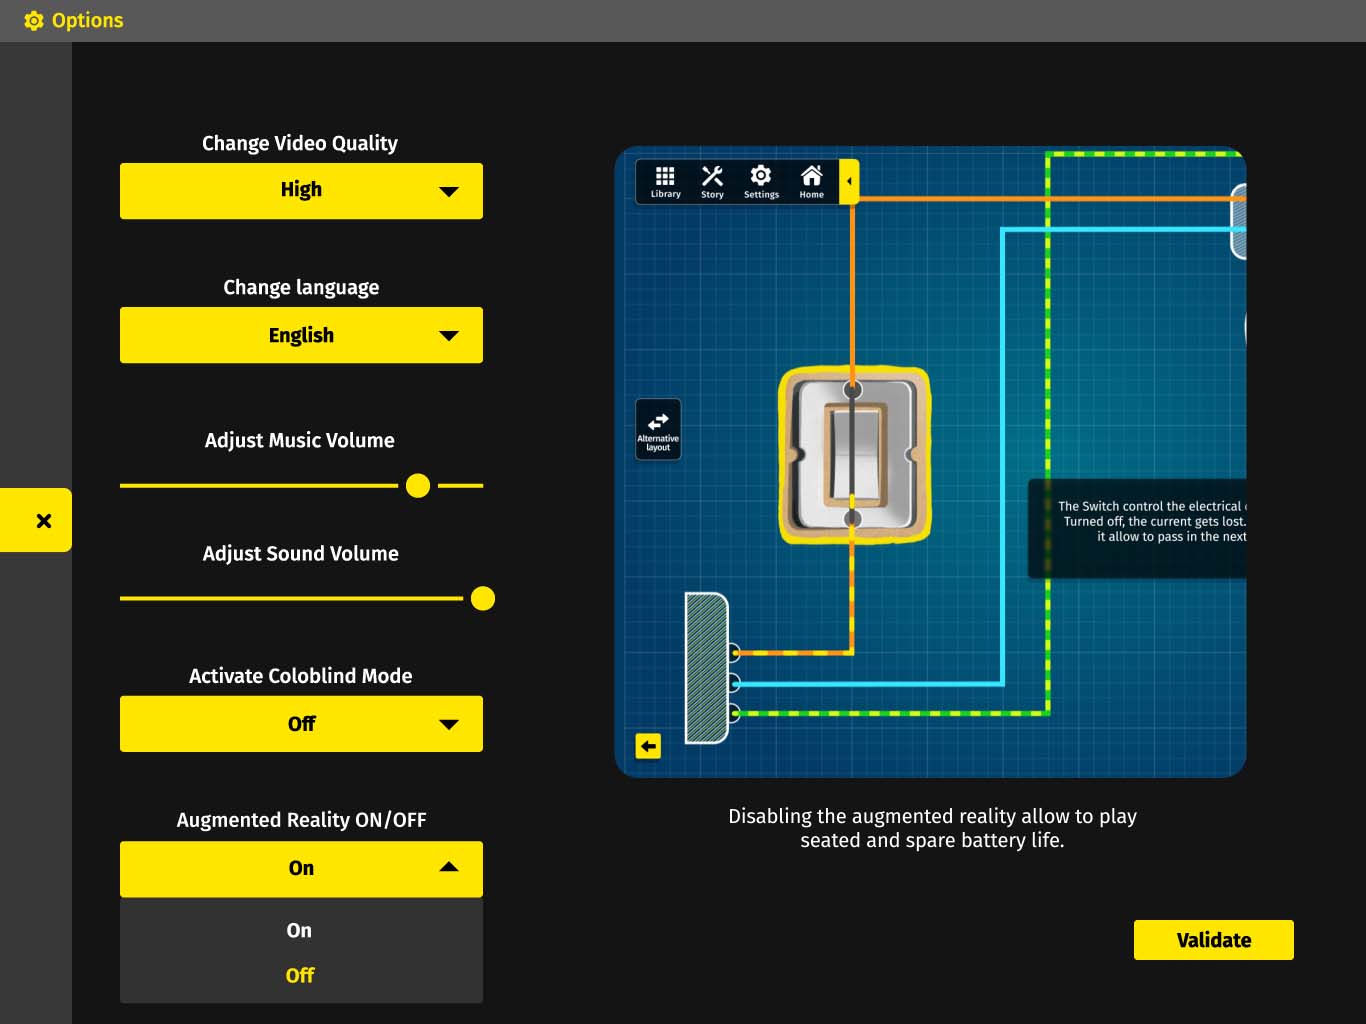This screenshot has height=1024, width=1366.
Task: Collapse the preview toolbar using arrow tab
Action: (x=849, y=182)
